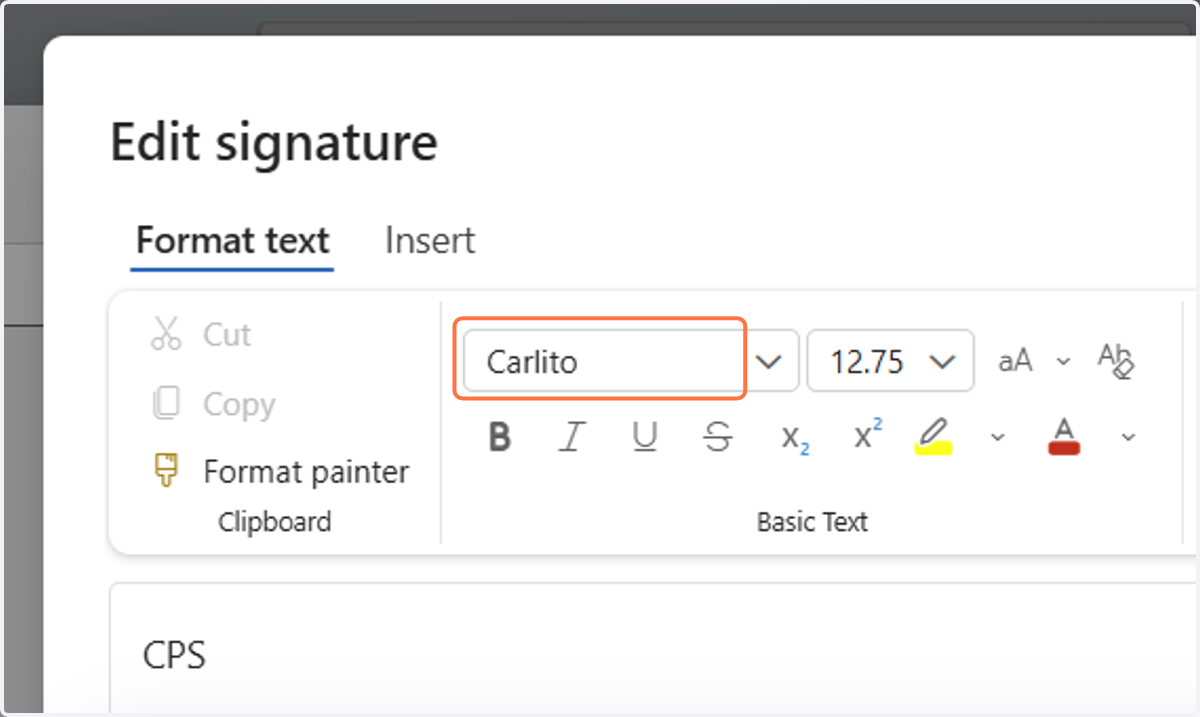The height and width of the screenshot is (717, 1200).
Task: Toggle Italic formatting
Action: point(572,437)
